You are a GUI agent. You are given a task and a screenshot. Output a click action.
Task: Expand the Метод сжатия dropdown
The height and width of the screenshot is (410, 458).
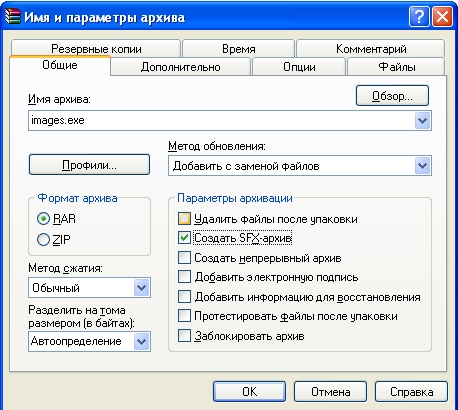142,287
